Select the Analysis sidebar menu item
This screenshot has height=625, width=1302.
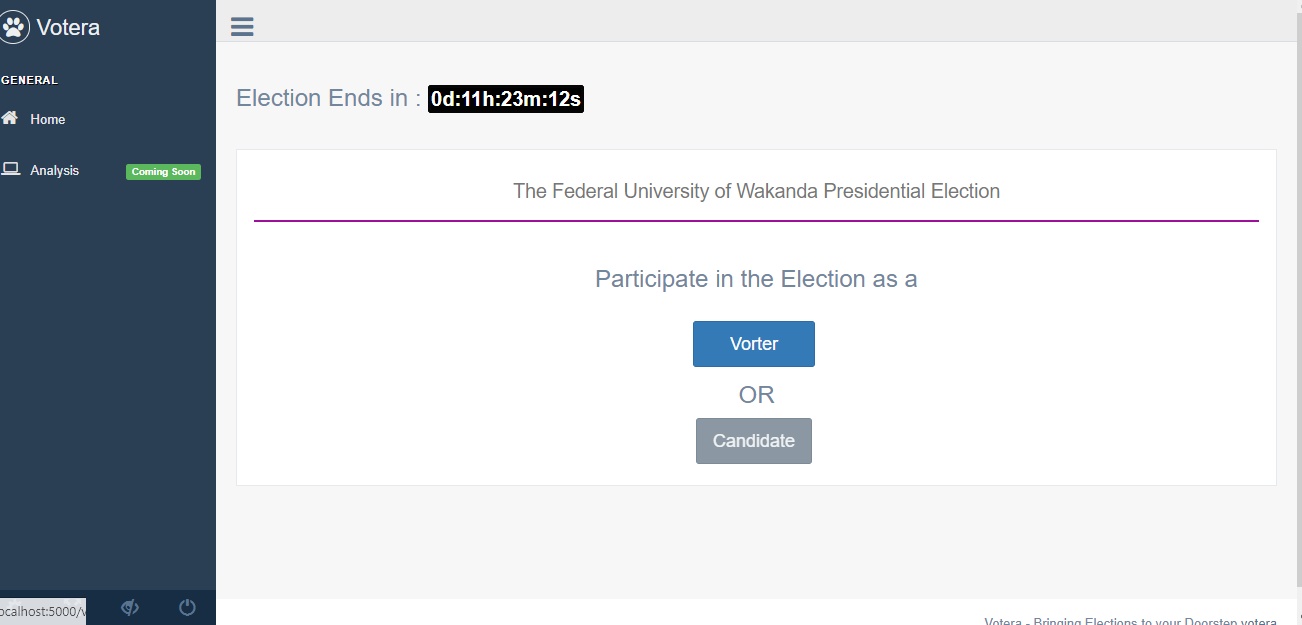click(54, 171)
